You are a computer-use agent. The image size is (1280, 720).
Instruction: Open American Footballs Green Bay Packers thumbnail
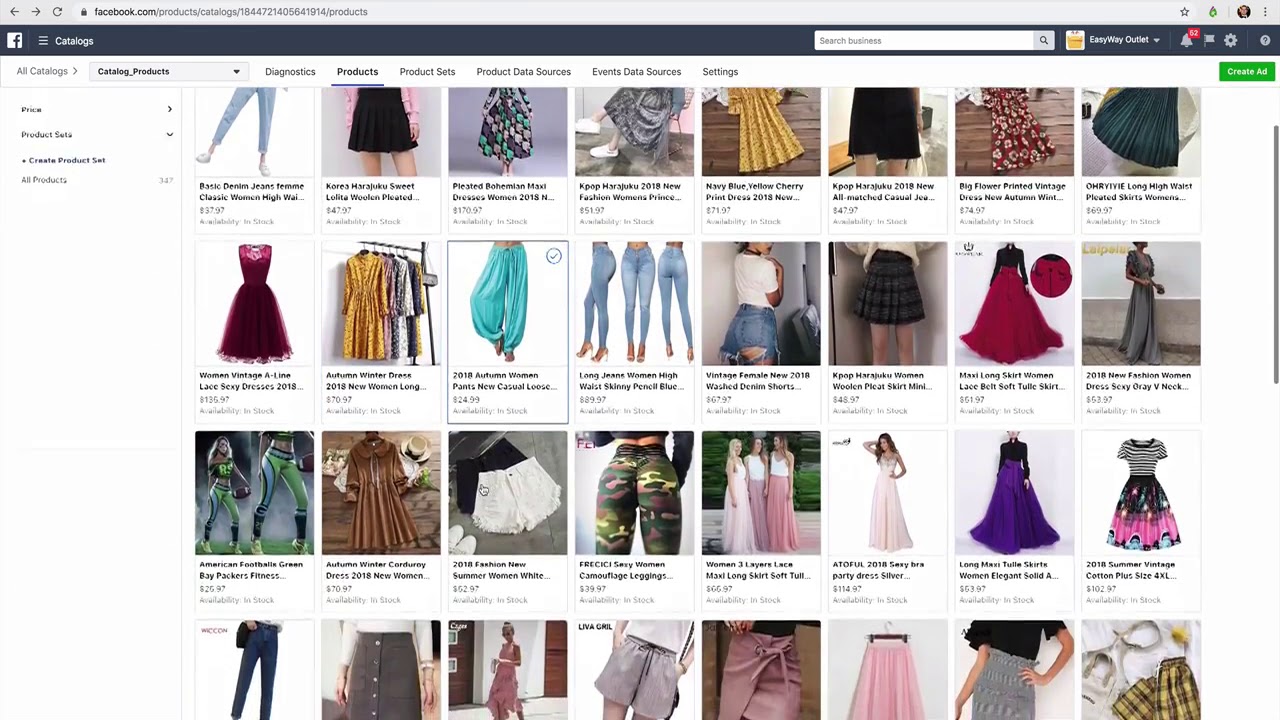(254, 493)
